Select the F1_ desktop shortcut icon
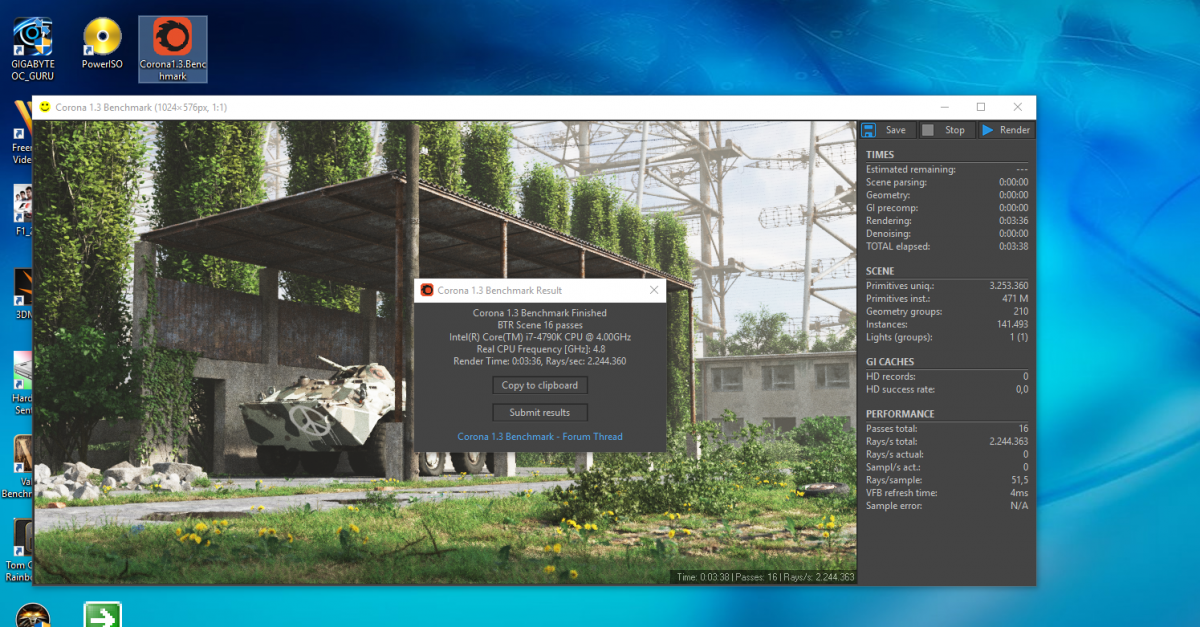The image size is (1200, 627). tap(24, 211)
